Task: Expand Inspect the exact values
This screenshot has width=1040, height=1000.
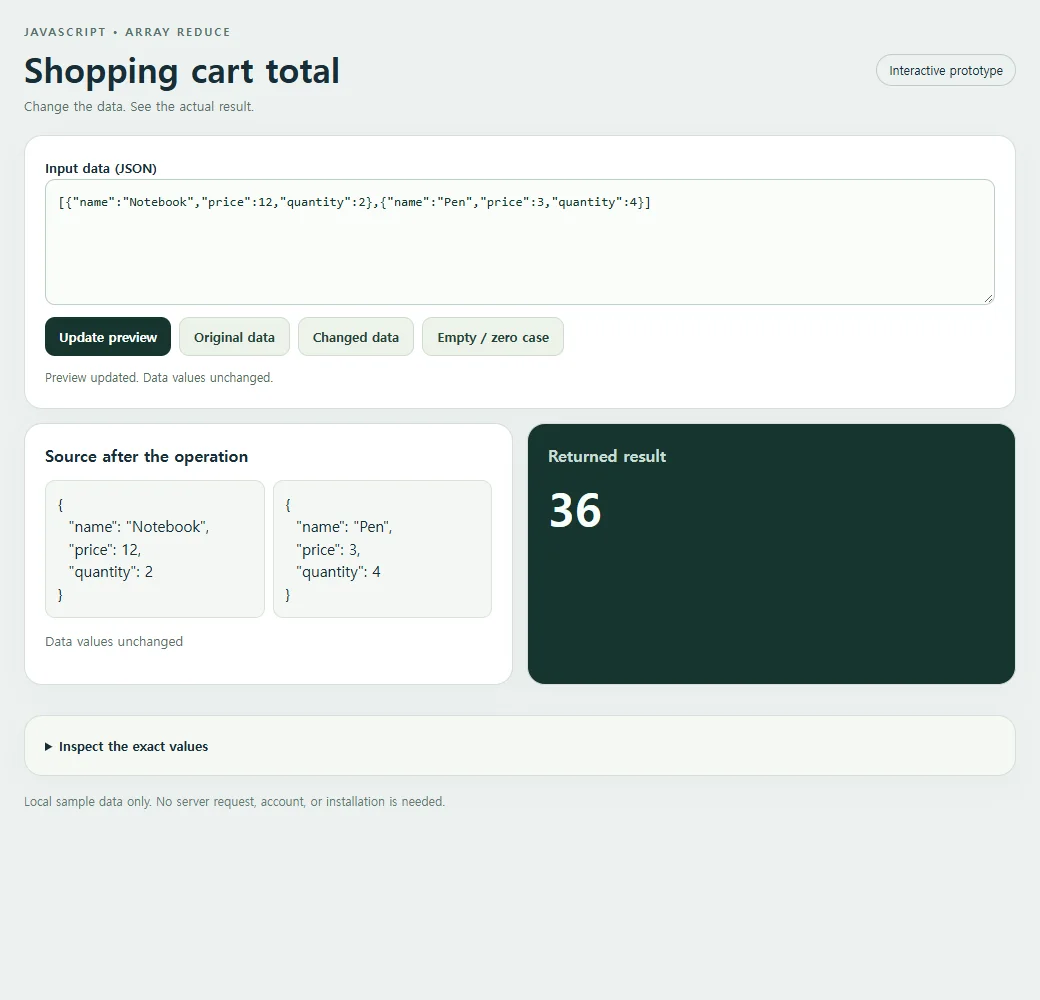Action: [127, 746]
